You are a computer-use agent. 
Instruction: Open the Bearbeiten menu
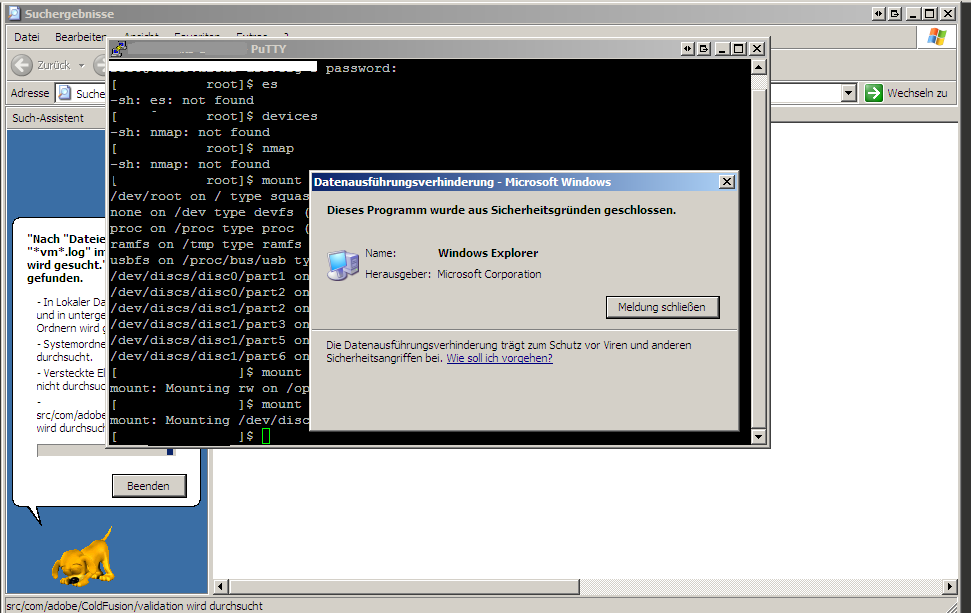pos(81,37)
